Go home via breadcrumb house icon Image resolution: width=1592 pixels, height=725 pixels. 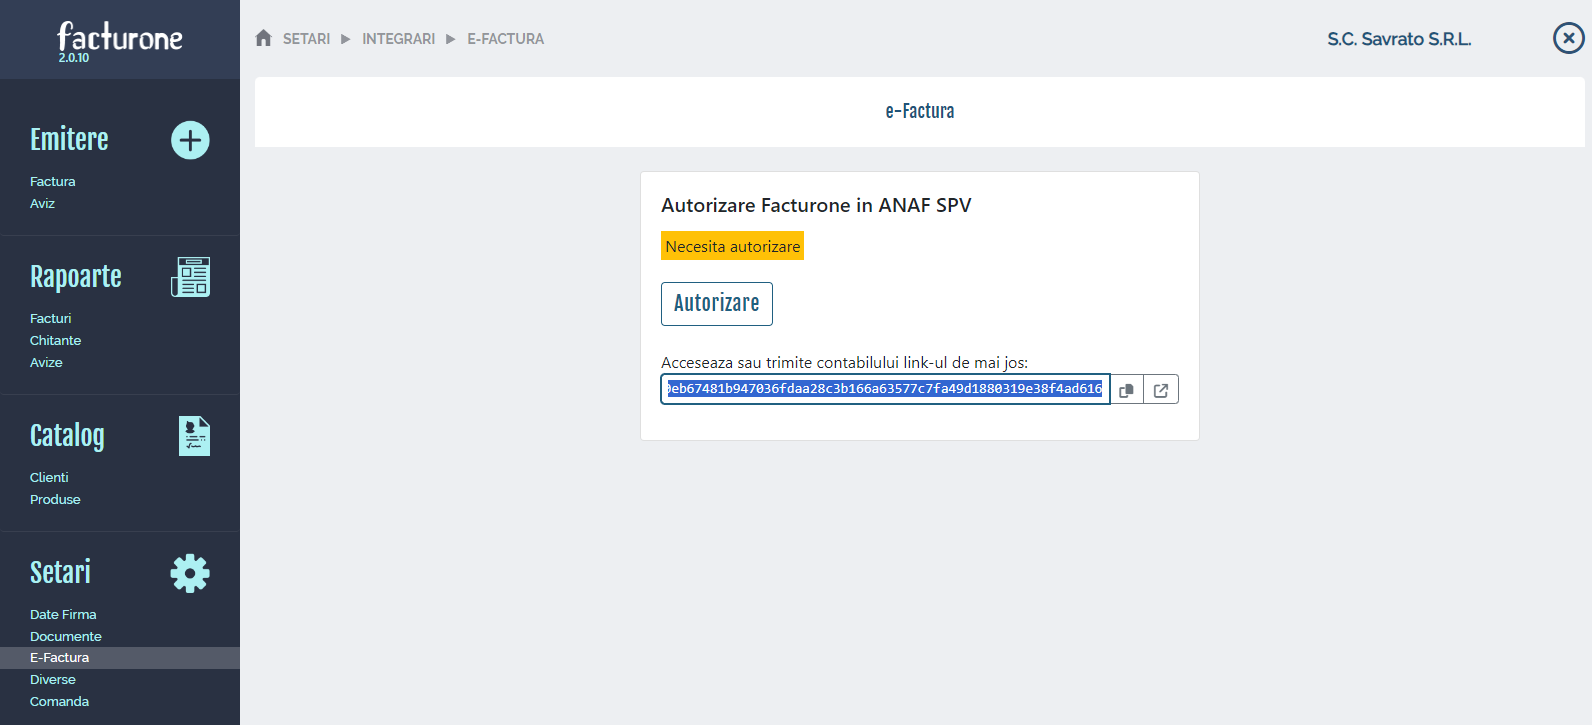(x=264, y=38)
